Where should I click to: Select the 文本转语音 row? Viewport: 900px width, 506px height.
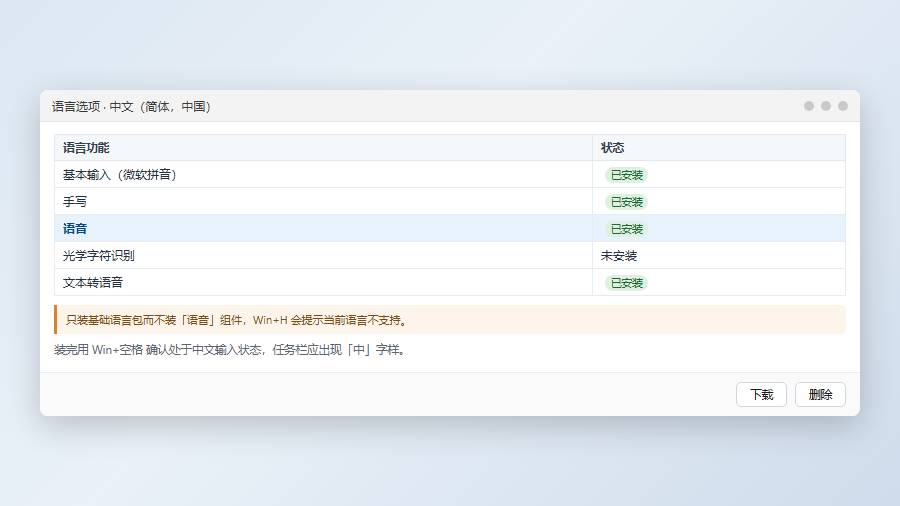tap(450, 282)
